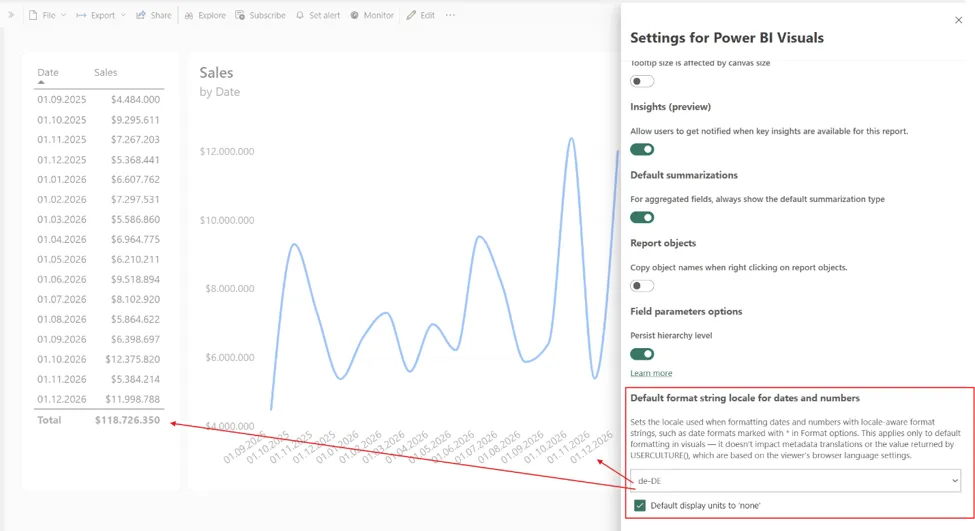Expand the navigation pane double-chevron icon
This screenshot has height=531, width=975.
click(11, 15)
